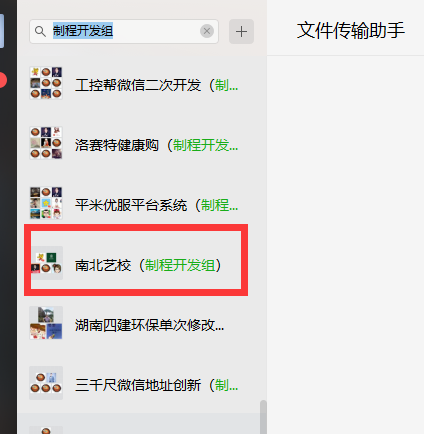Focus the search field containing 制程开发组
The image size is (424, 434).
tap(124, 31)
